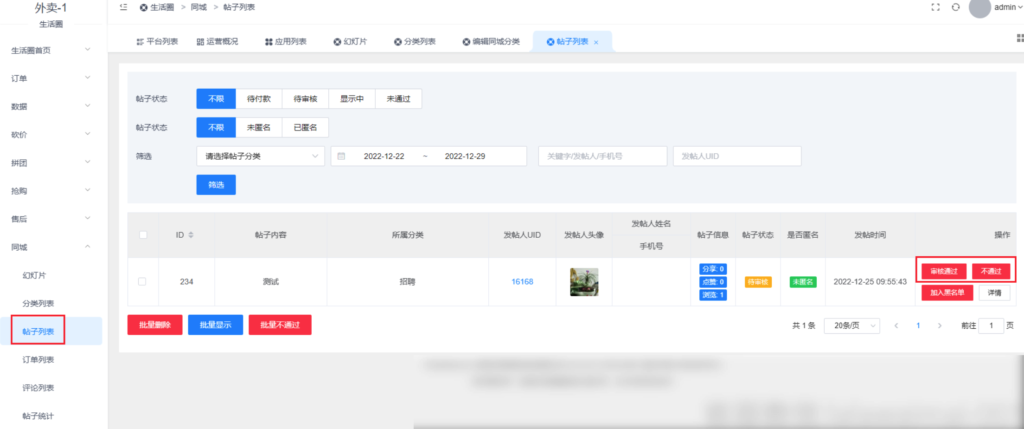Viewport: 1024px width, 429px height.
Task: Filter post status by 显示中
Action: (x=352, y=99)
